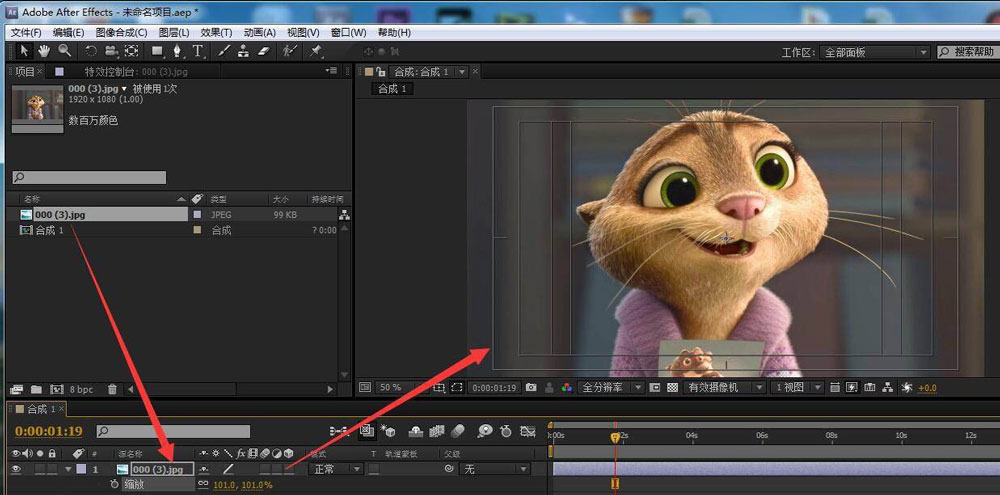Delete selected item with trash icon
The width and height of the screenshot is (1000, 495).
click(112, 388)
